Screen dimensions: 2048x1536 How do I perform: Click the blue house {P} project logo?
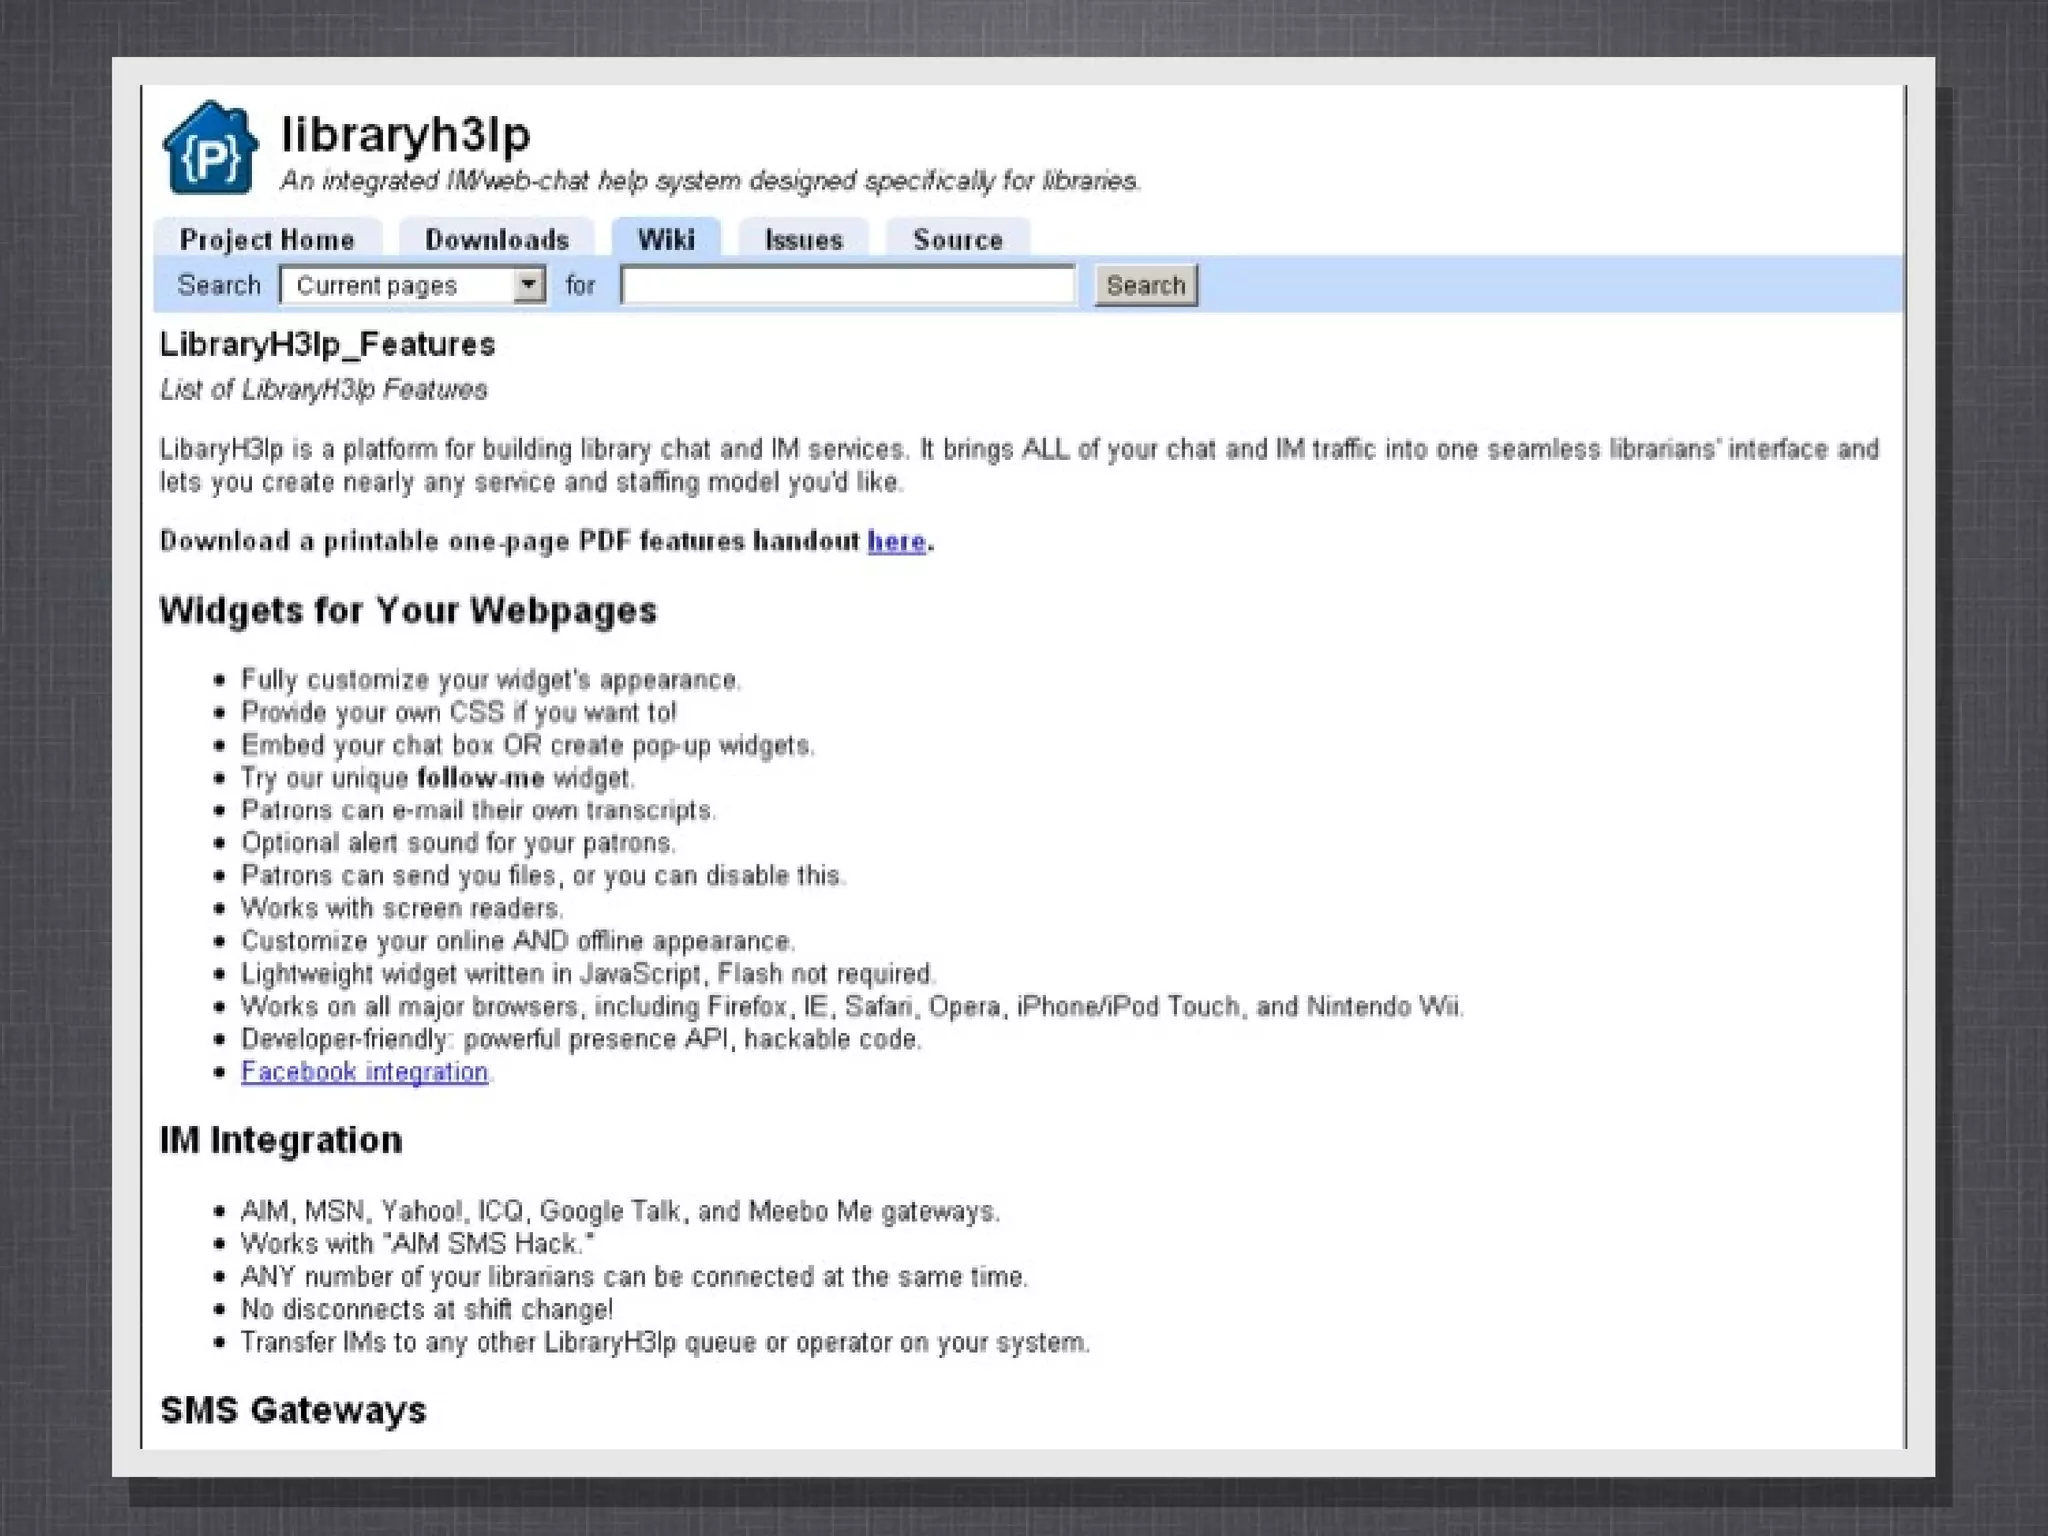(x=210, y=149)
